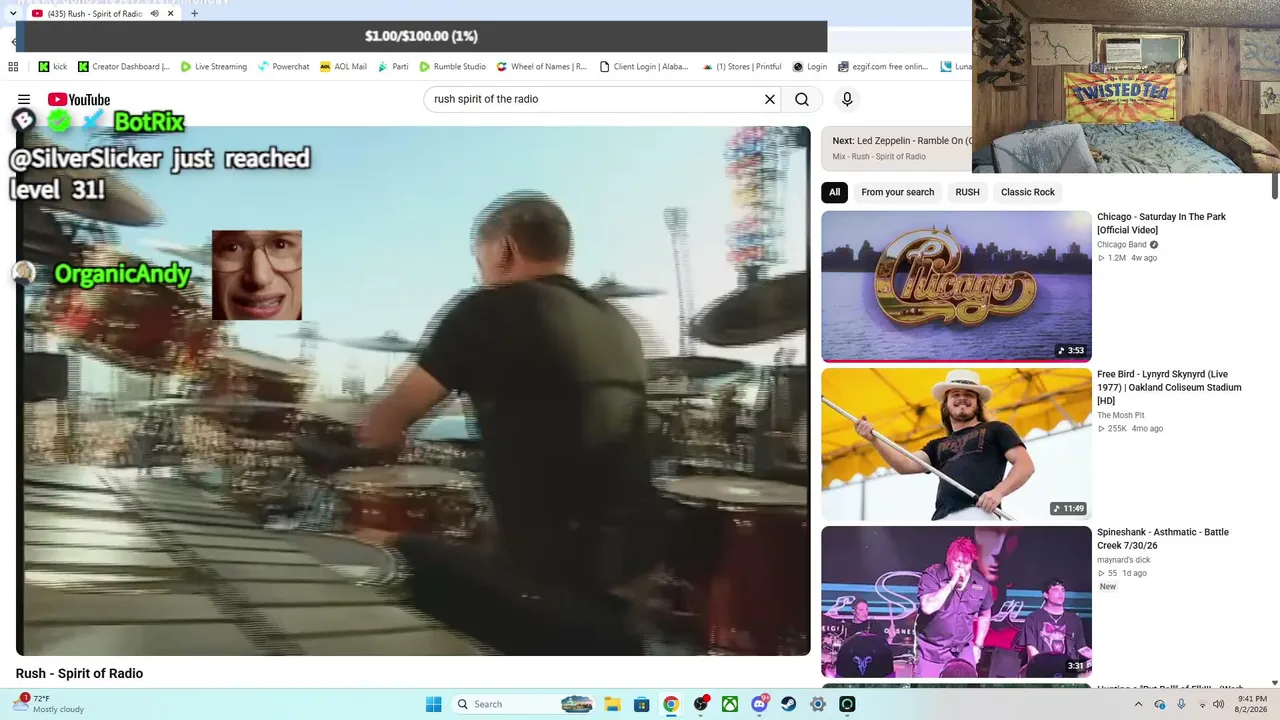Open Discord from the taskbar
This screenshot has height=720, width=1280.
760,704
